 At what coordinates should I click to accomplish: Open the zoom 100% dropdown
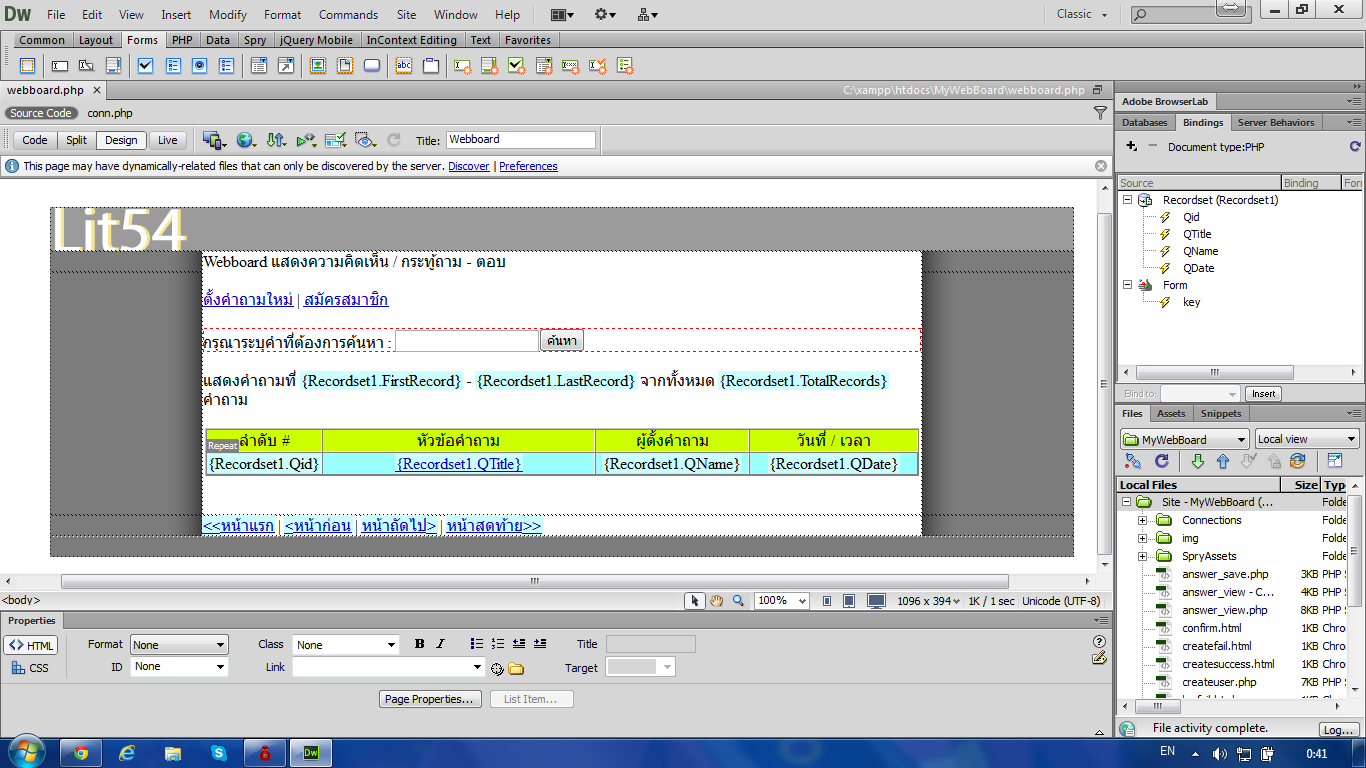[782, 601]
